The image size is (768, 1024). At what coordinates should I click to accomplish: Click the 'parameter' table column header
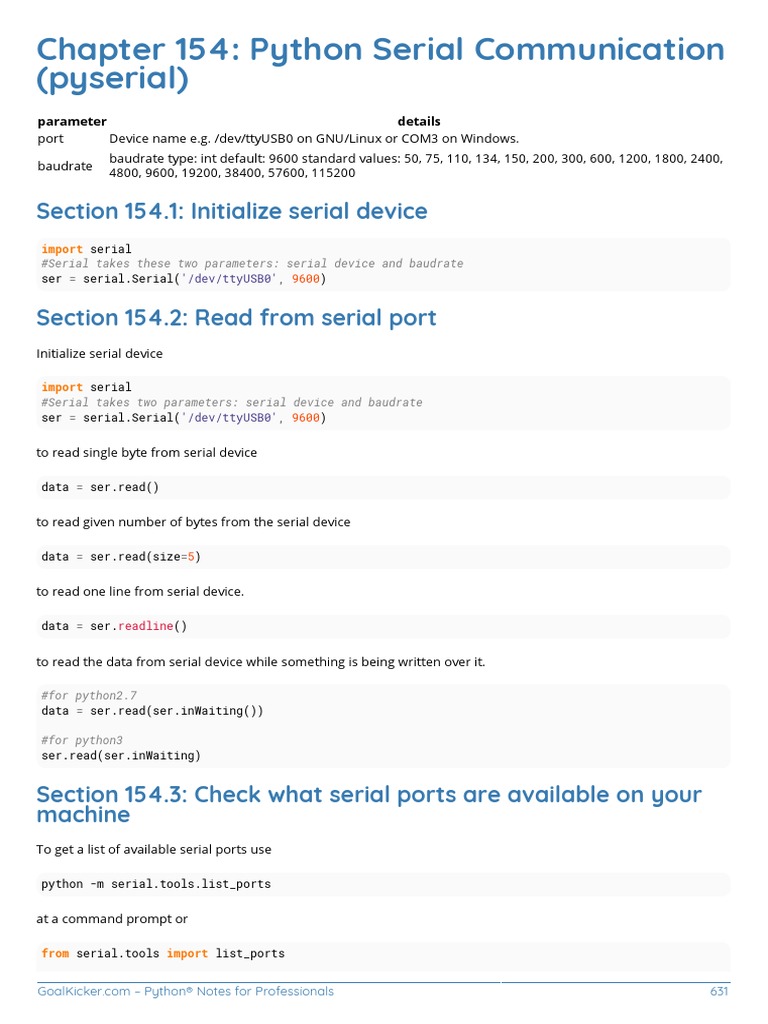(72, 121)
